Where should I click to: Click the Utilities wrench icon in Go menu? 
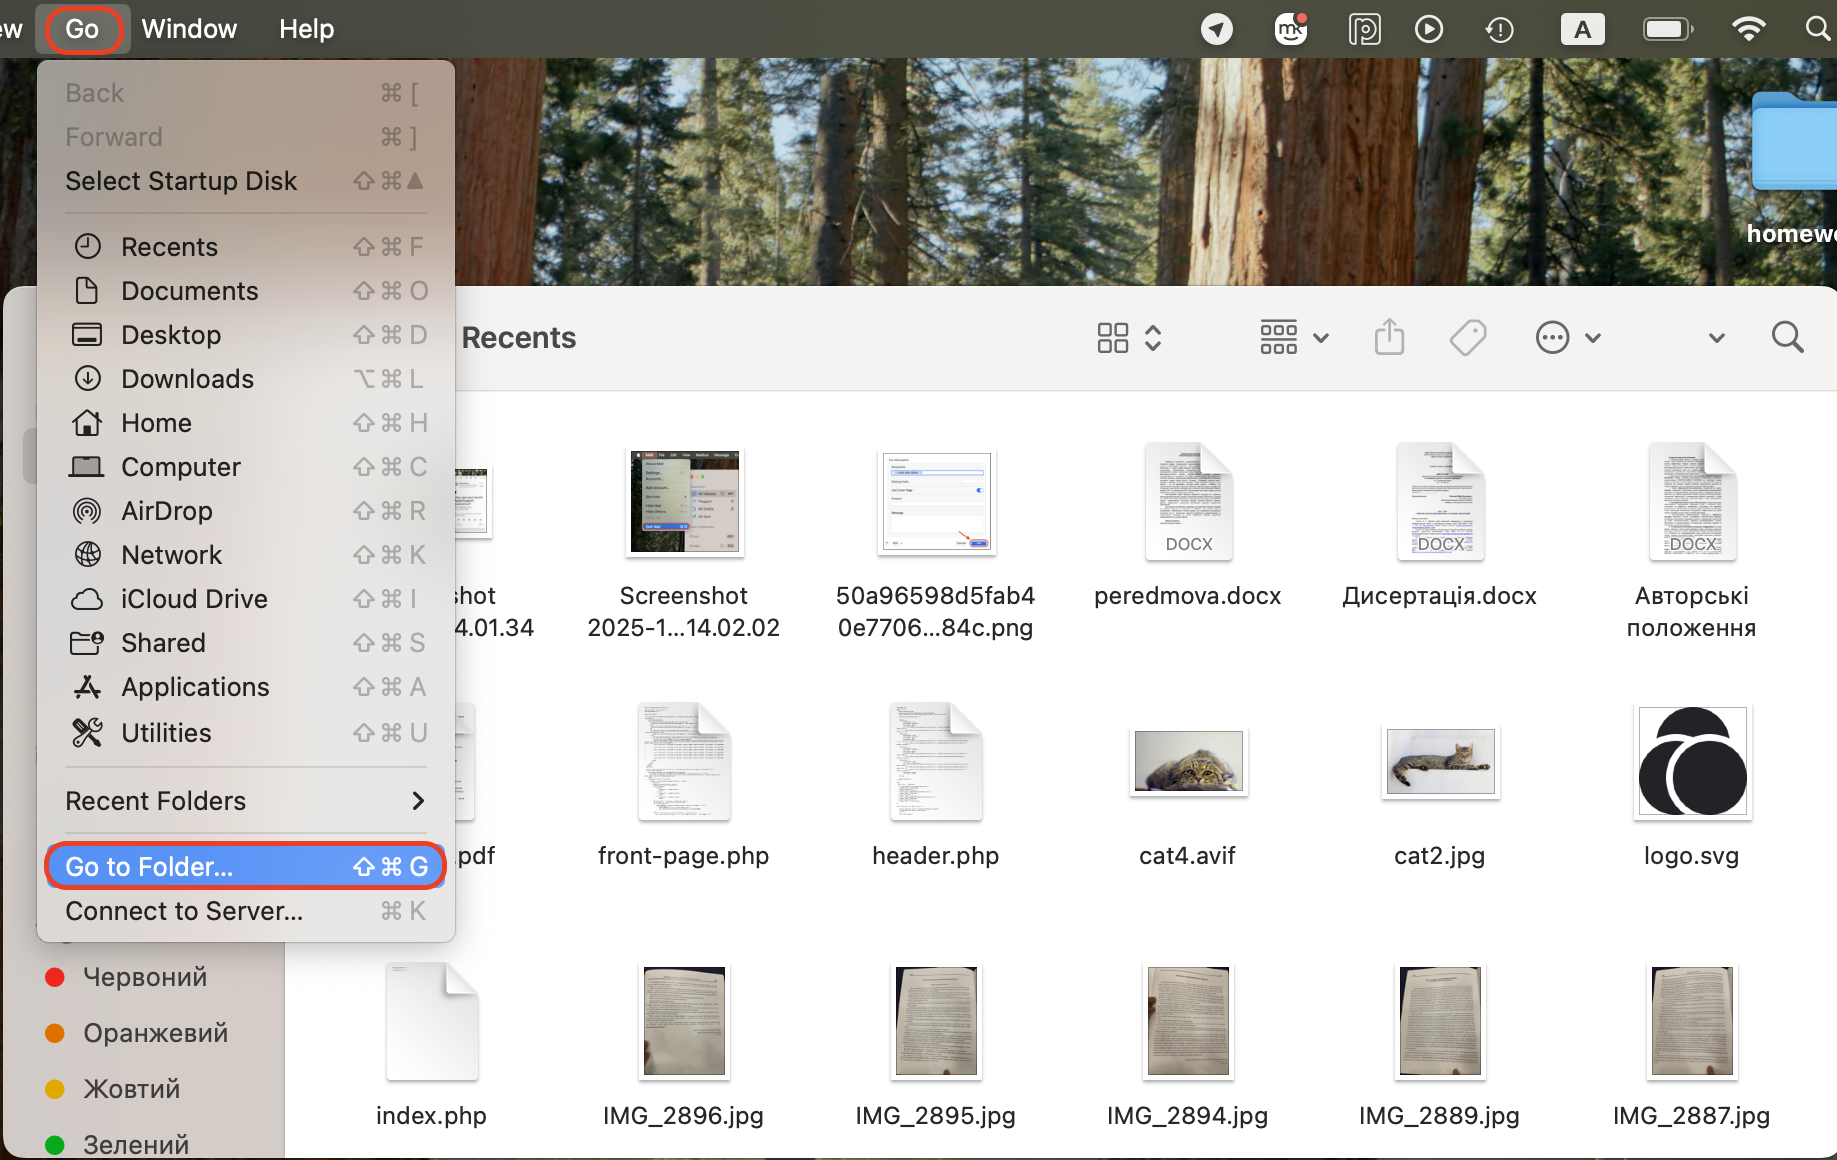tap(87, 732)
